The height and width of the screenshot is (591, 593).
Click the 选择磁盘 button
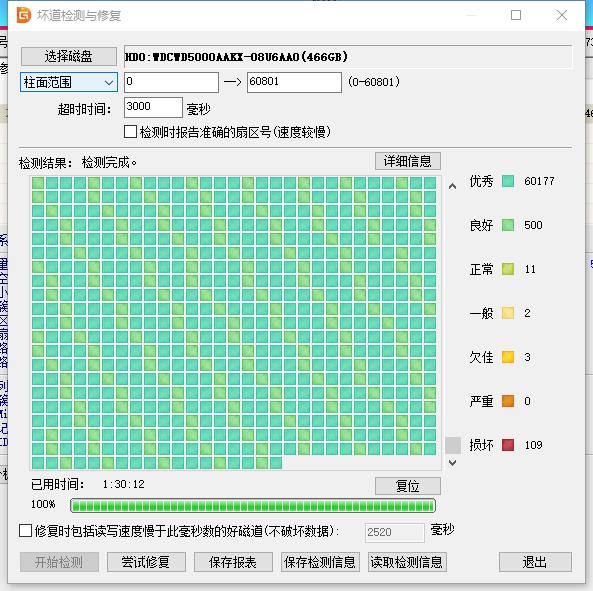[69, 56]
